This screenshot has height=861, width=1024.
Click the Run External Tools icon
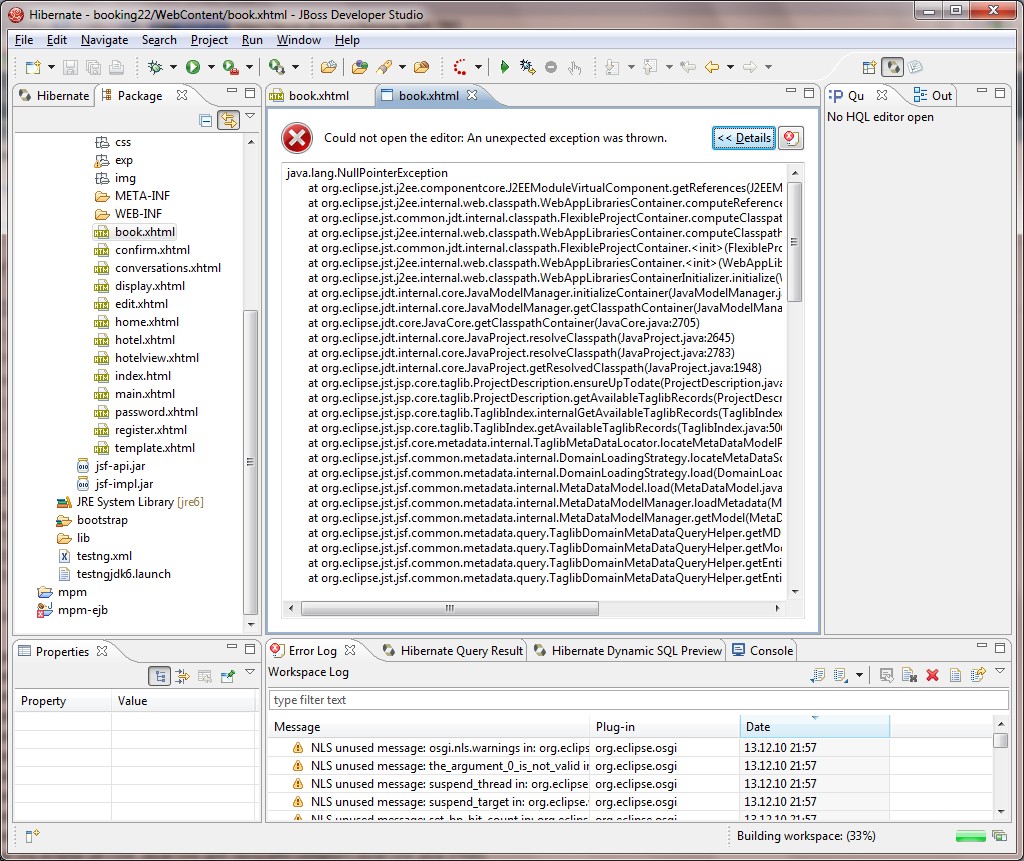[x=230, y=67]
